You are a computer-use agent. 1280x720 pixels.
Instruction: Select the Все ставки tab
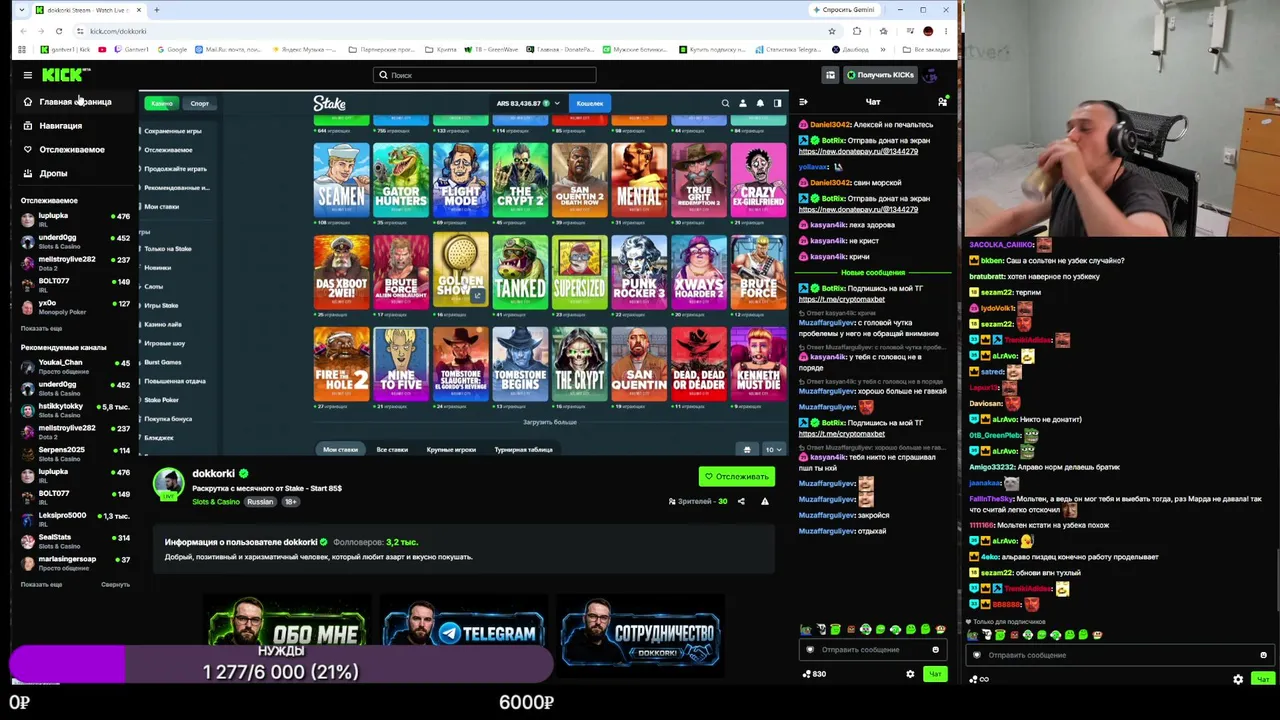tap(392, 449)
